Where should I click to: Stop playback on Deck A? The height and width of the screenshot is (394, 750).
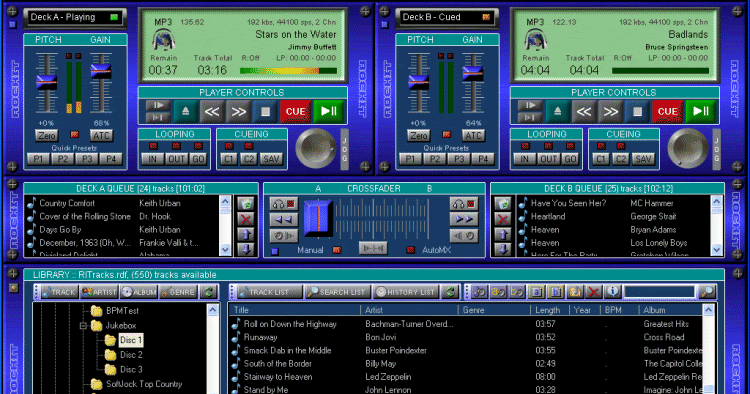(265, 112)
